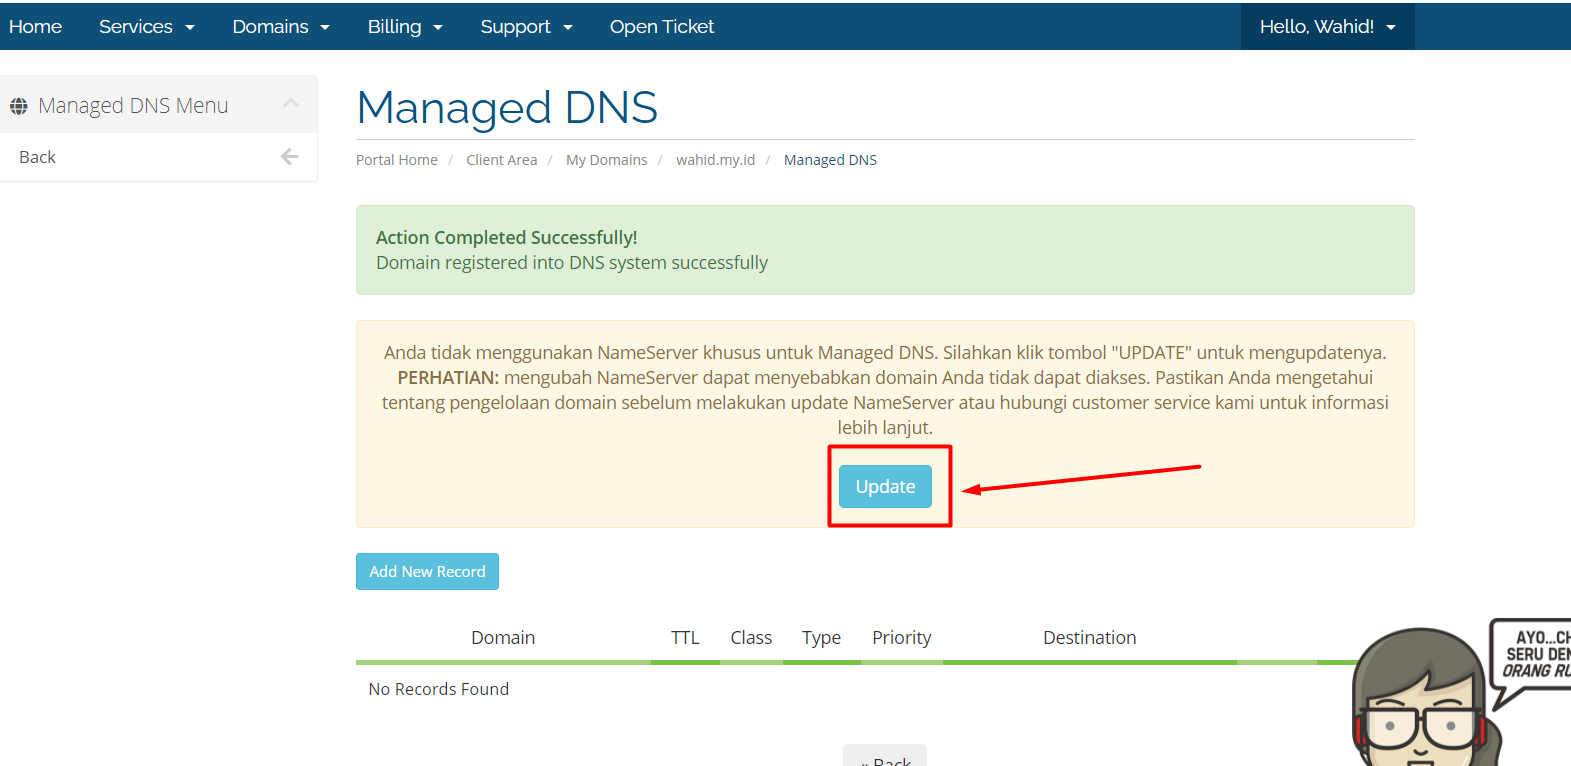
Task: Go to Home in the top navigation
Action: click(x=36, y=27)
